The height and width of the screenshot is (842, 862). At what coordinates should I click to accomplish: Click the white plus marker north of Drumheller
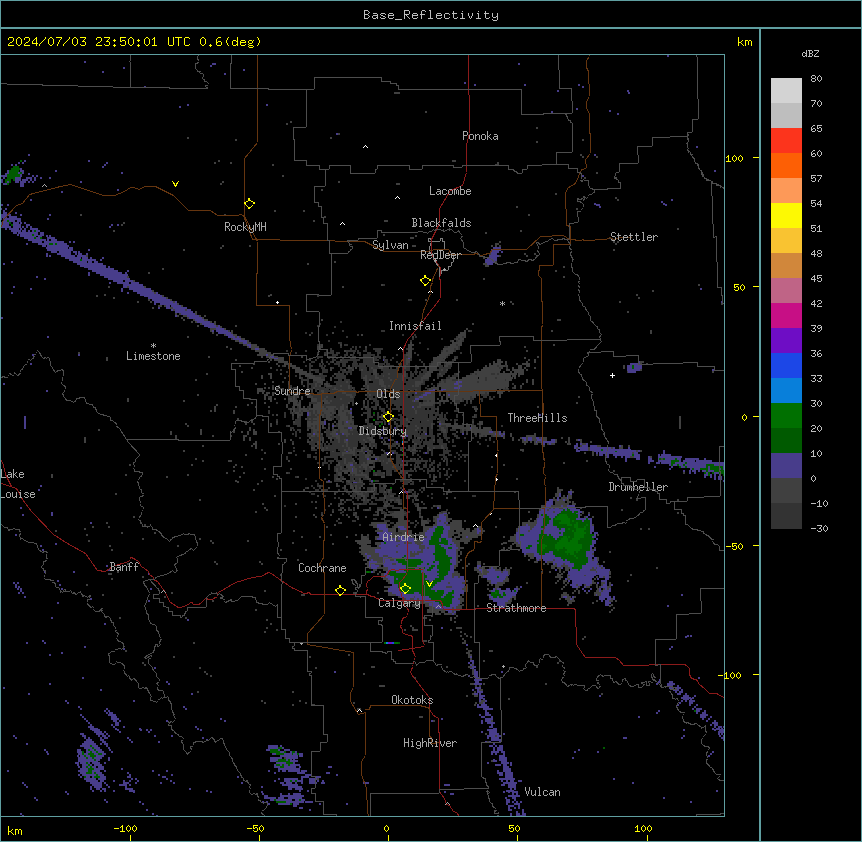click(x=612, y=375)
